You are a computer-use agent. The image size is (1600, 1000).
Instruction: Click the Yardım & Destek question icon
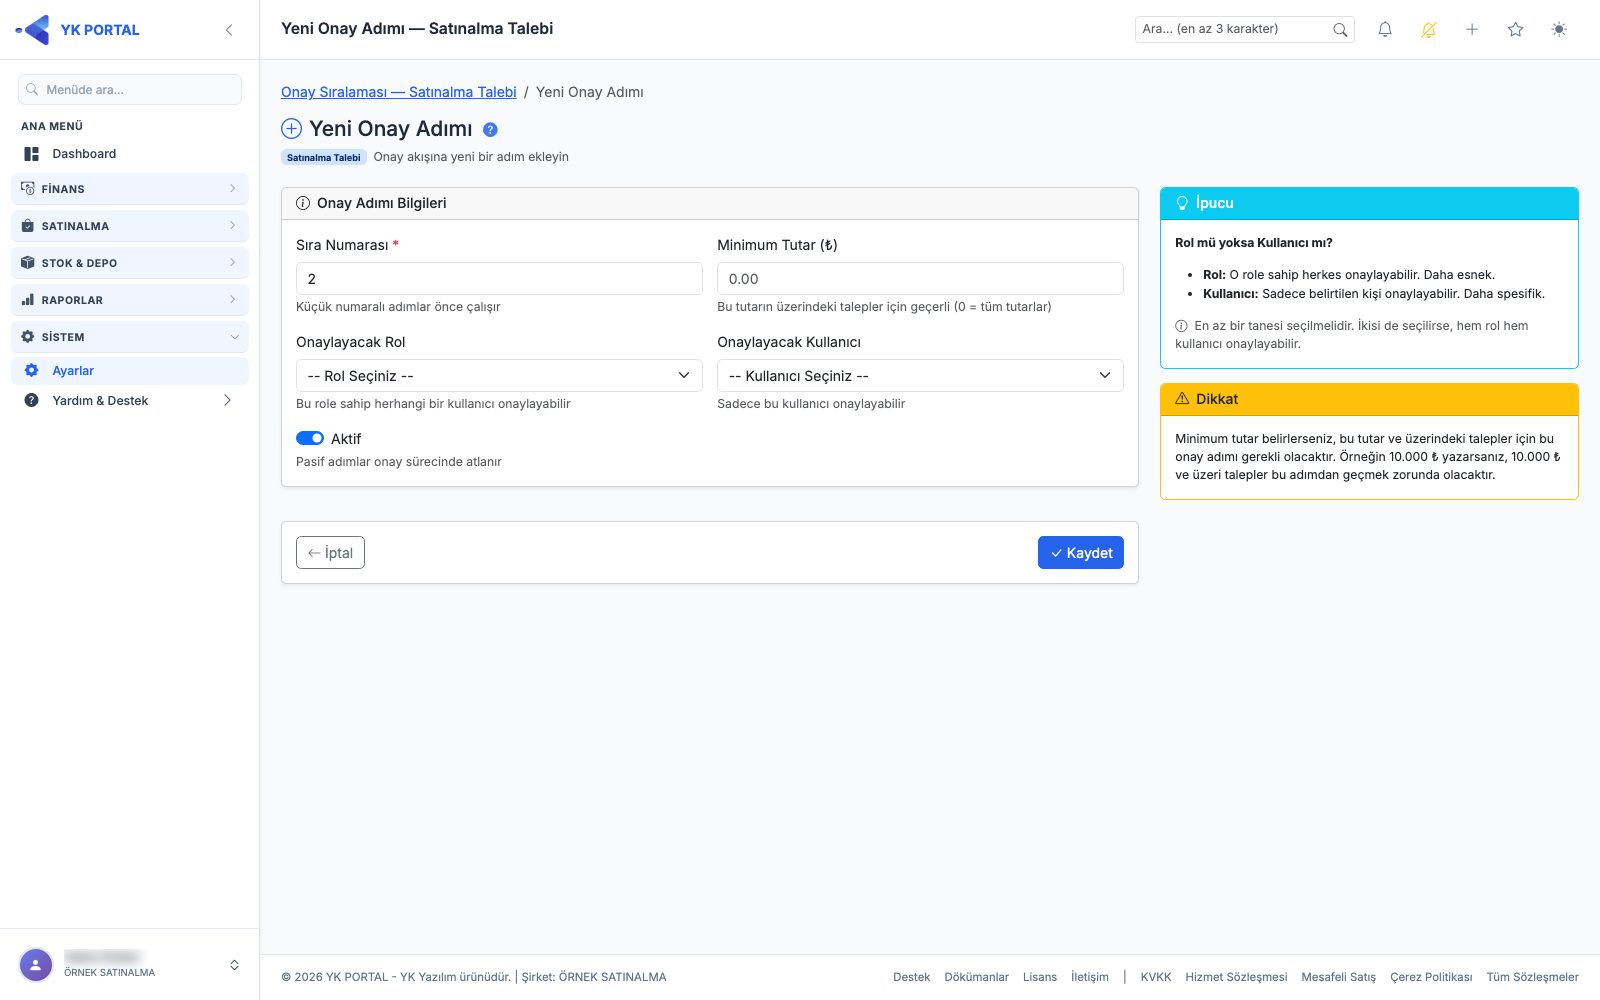point(32,400)
